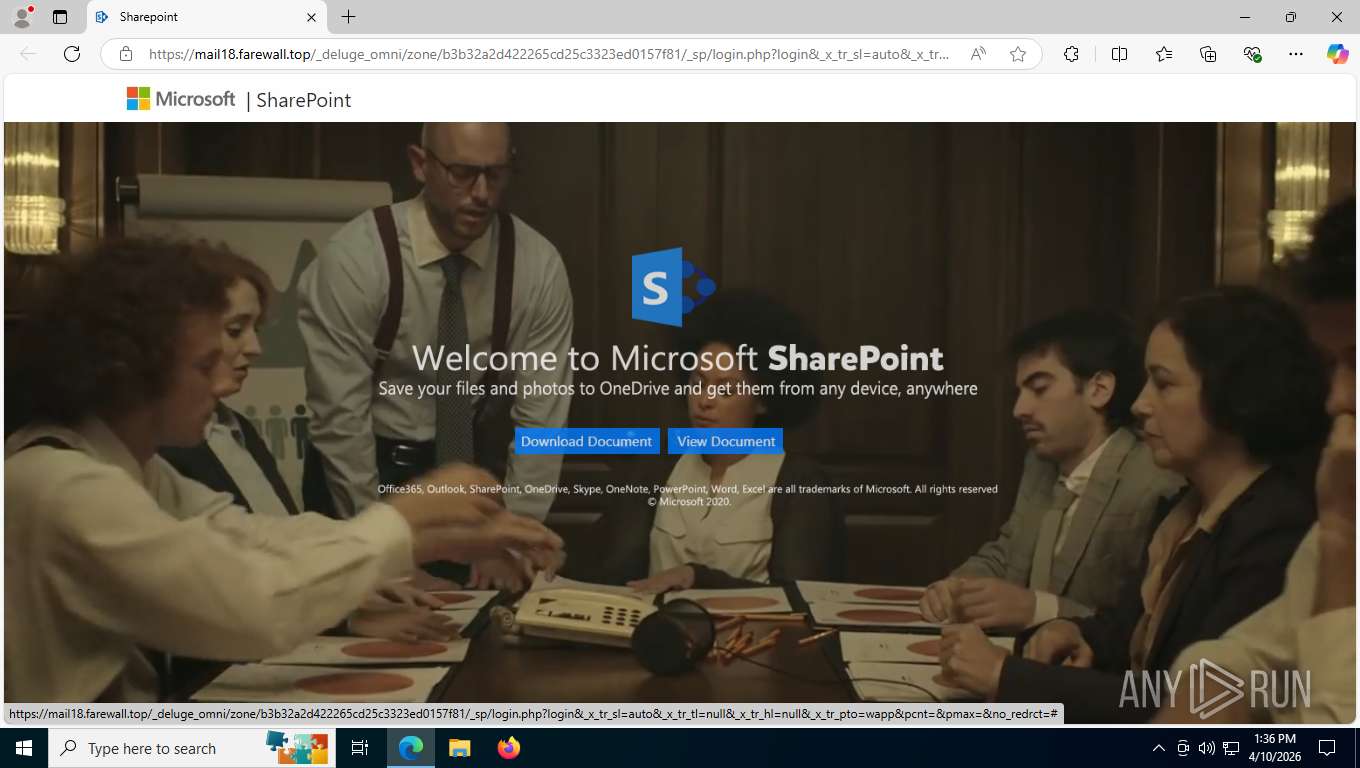The height and width of the screenshot is (768, 1360).
Task: Open the Read aloud icon
Action: click(x=979, y=54)
